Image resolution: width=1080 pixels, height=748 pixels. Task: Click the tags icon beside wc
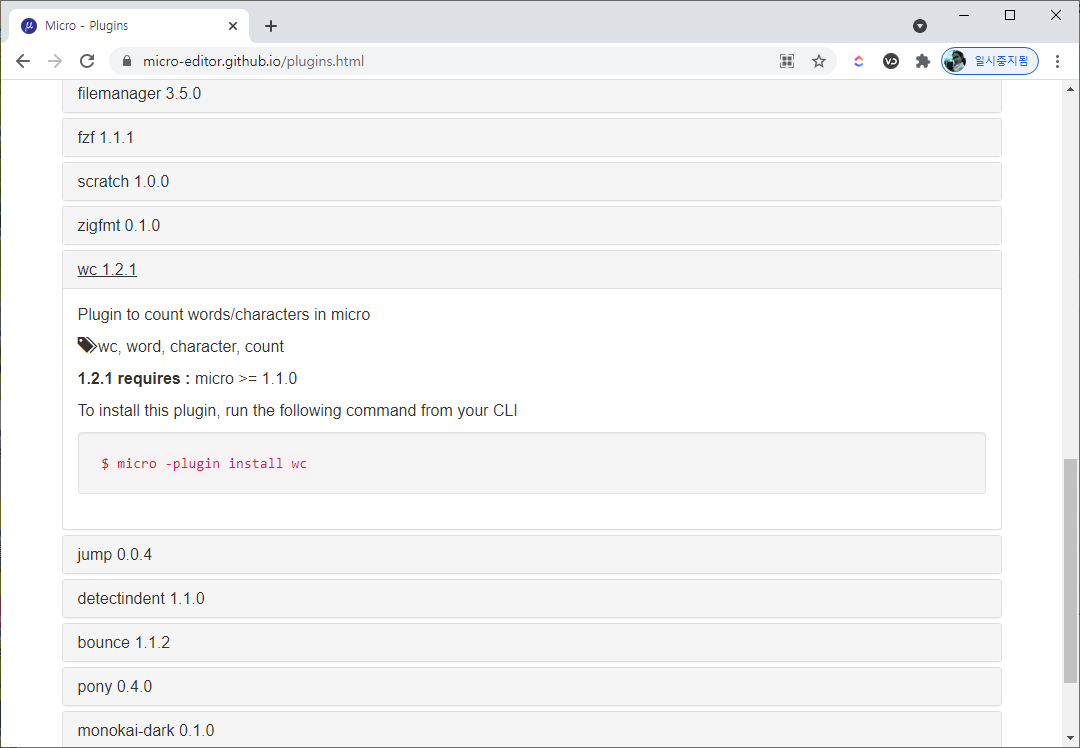[x=87, y=345]
